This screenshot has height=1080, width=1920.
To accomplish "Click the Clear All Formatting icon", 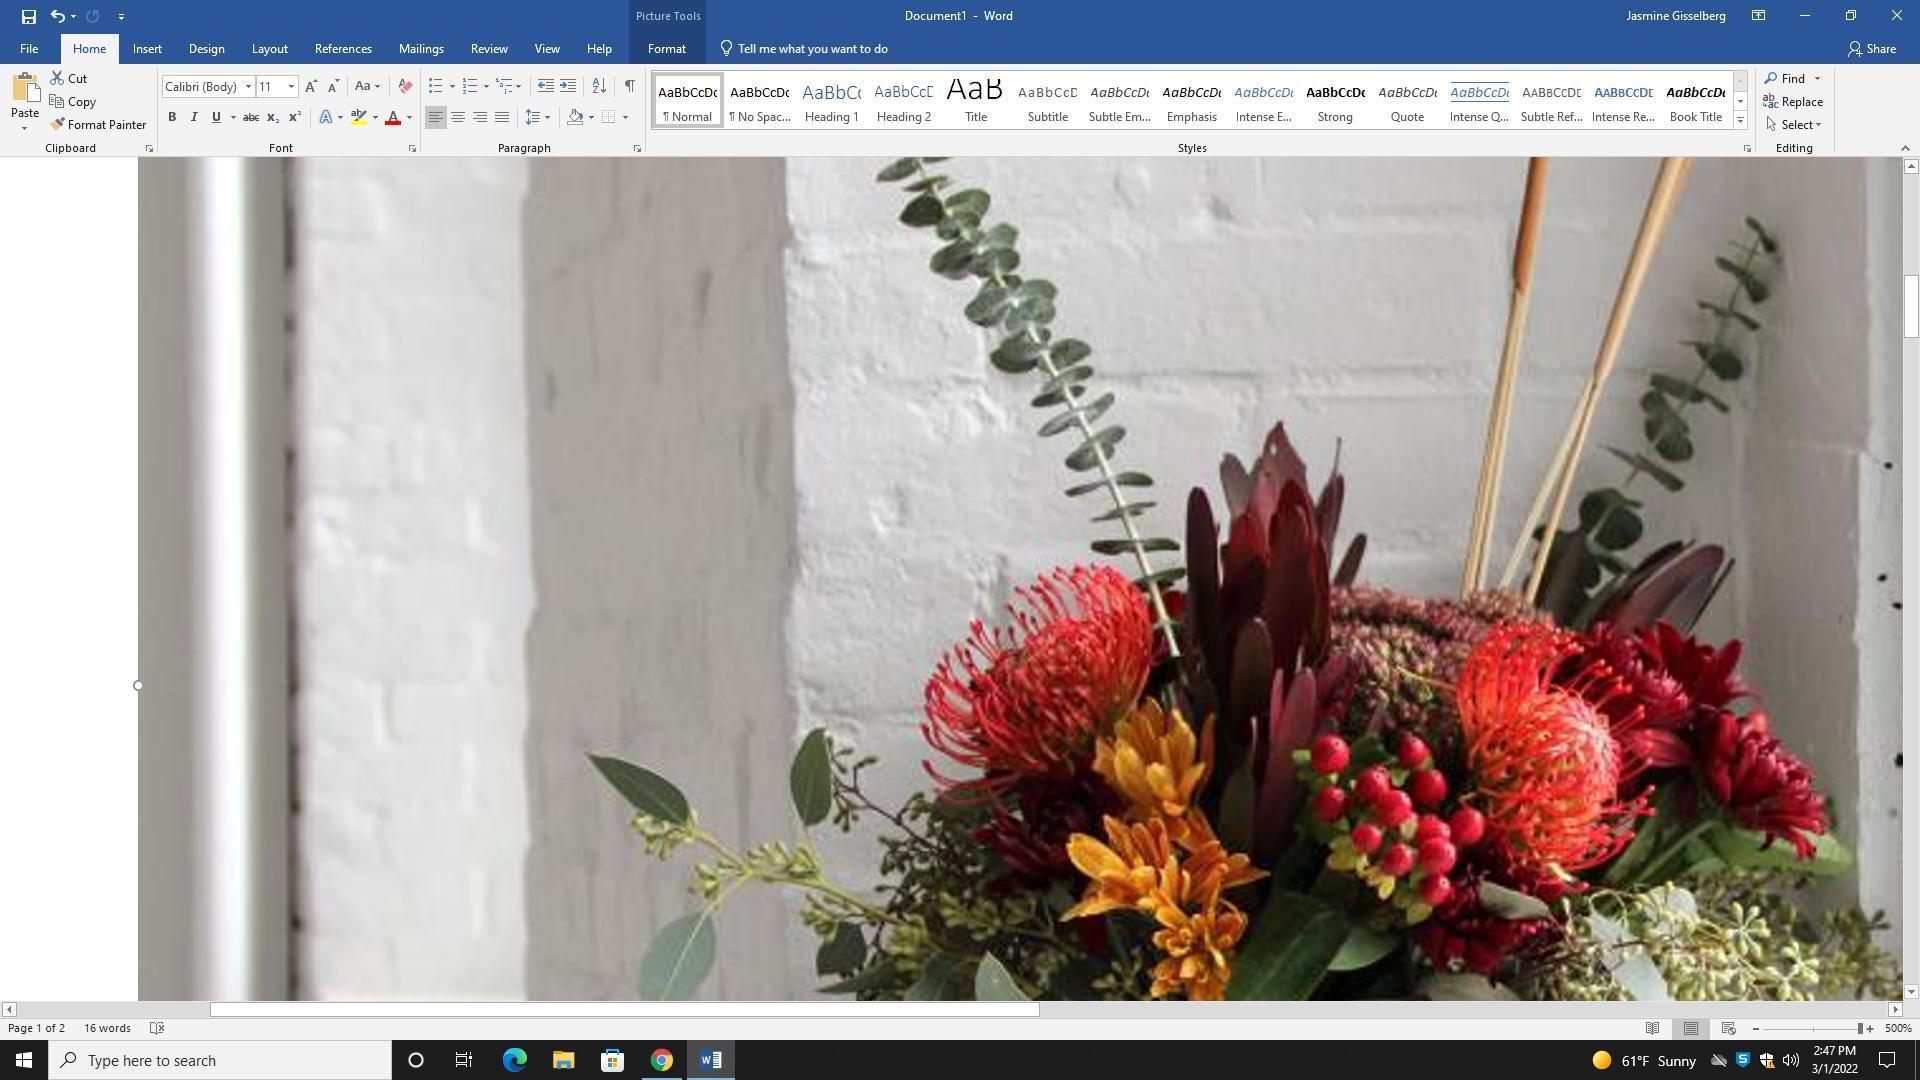I will click(405, 86).
